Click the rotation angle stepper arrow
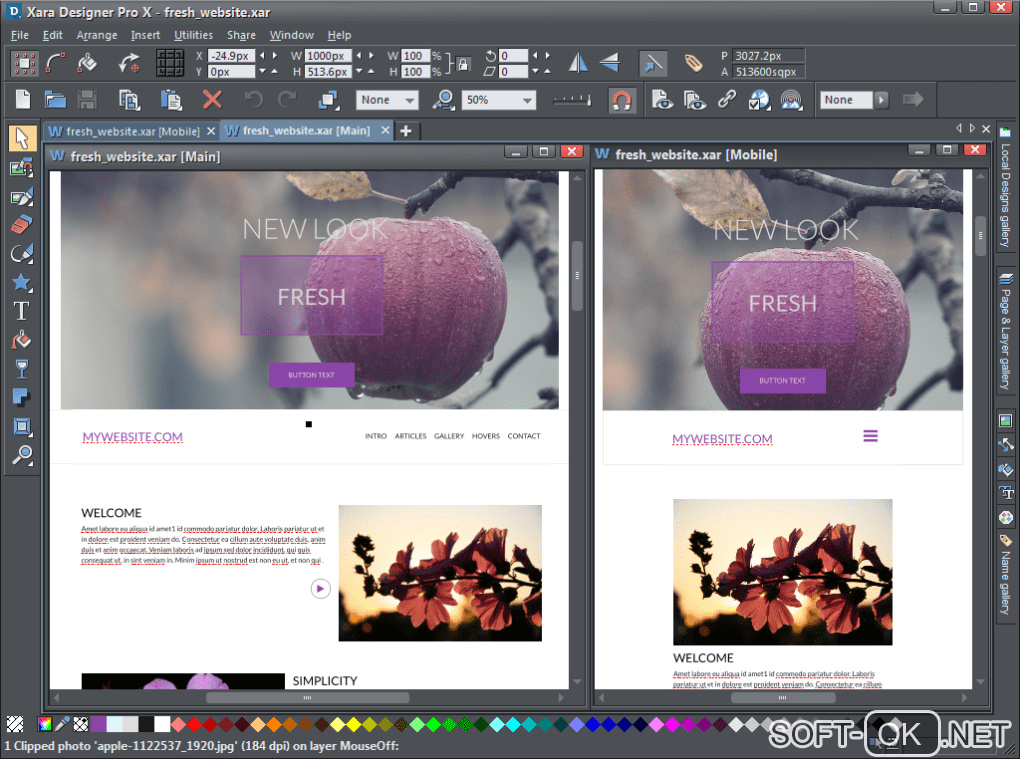 click(x=548, y=56)
